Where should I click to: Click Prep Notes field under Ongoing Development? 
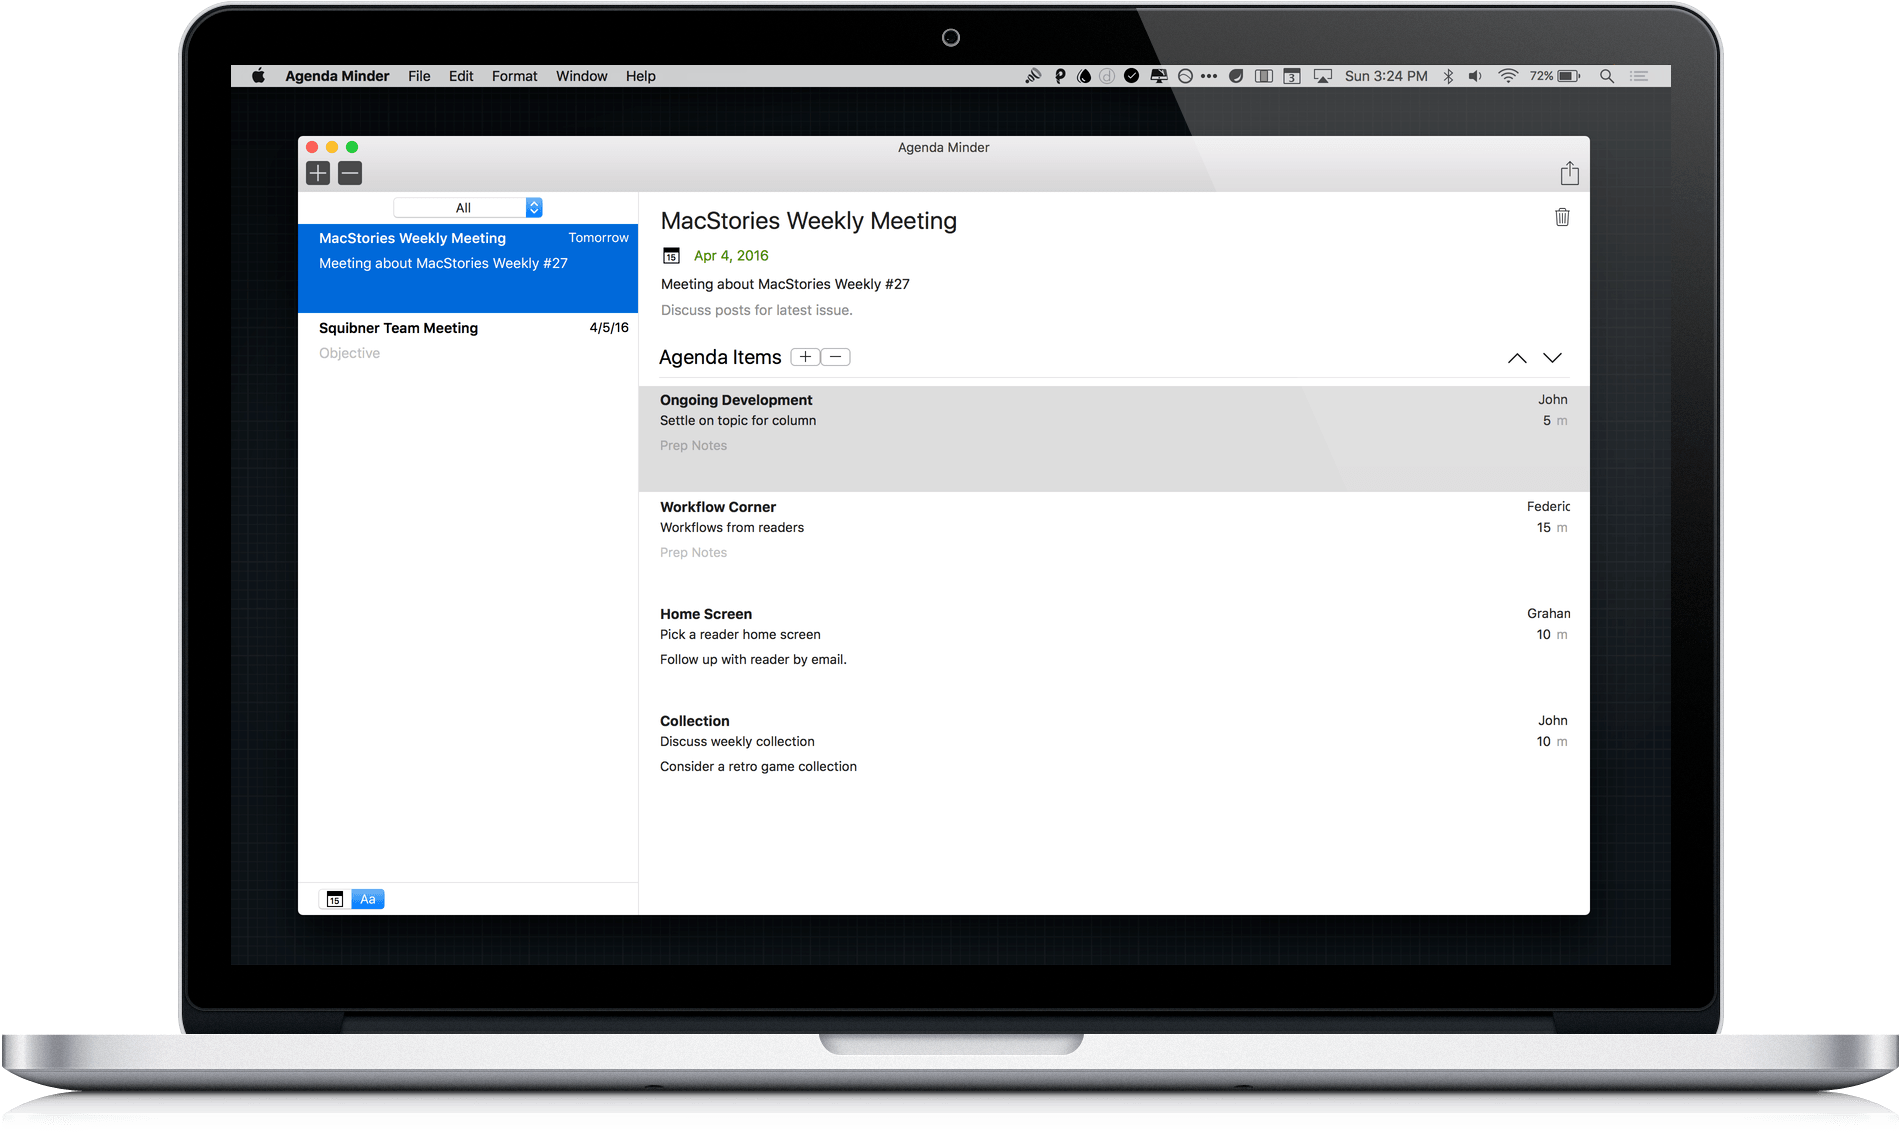pos(693,446)
